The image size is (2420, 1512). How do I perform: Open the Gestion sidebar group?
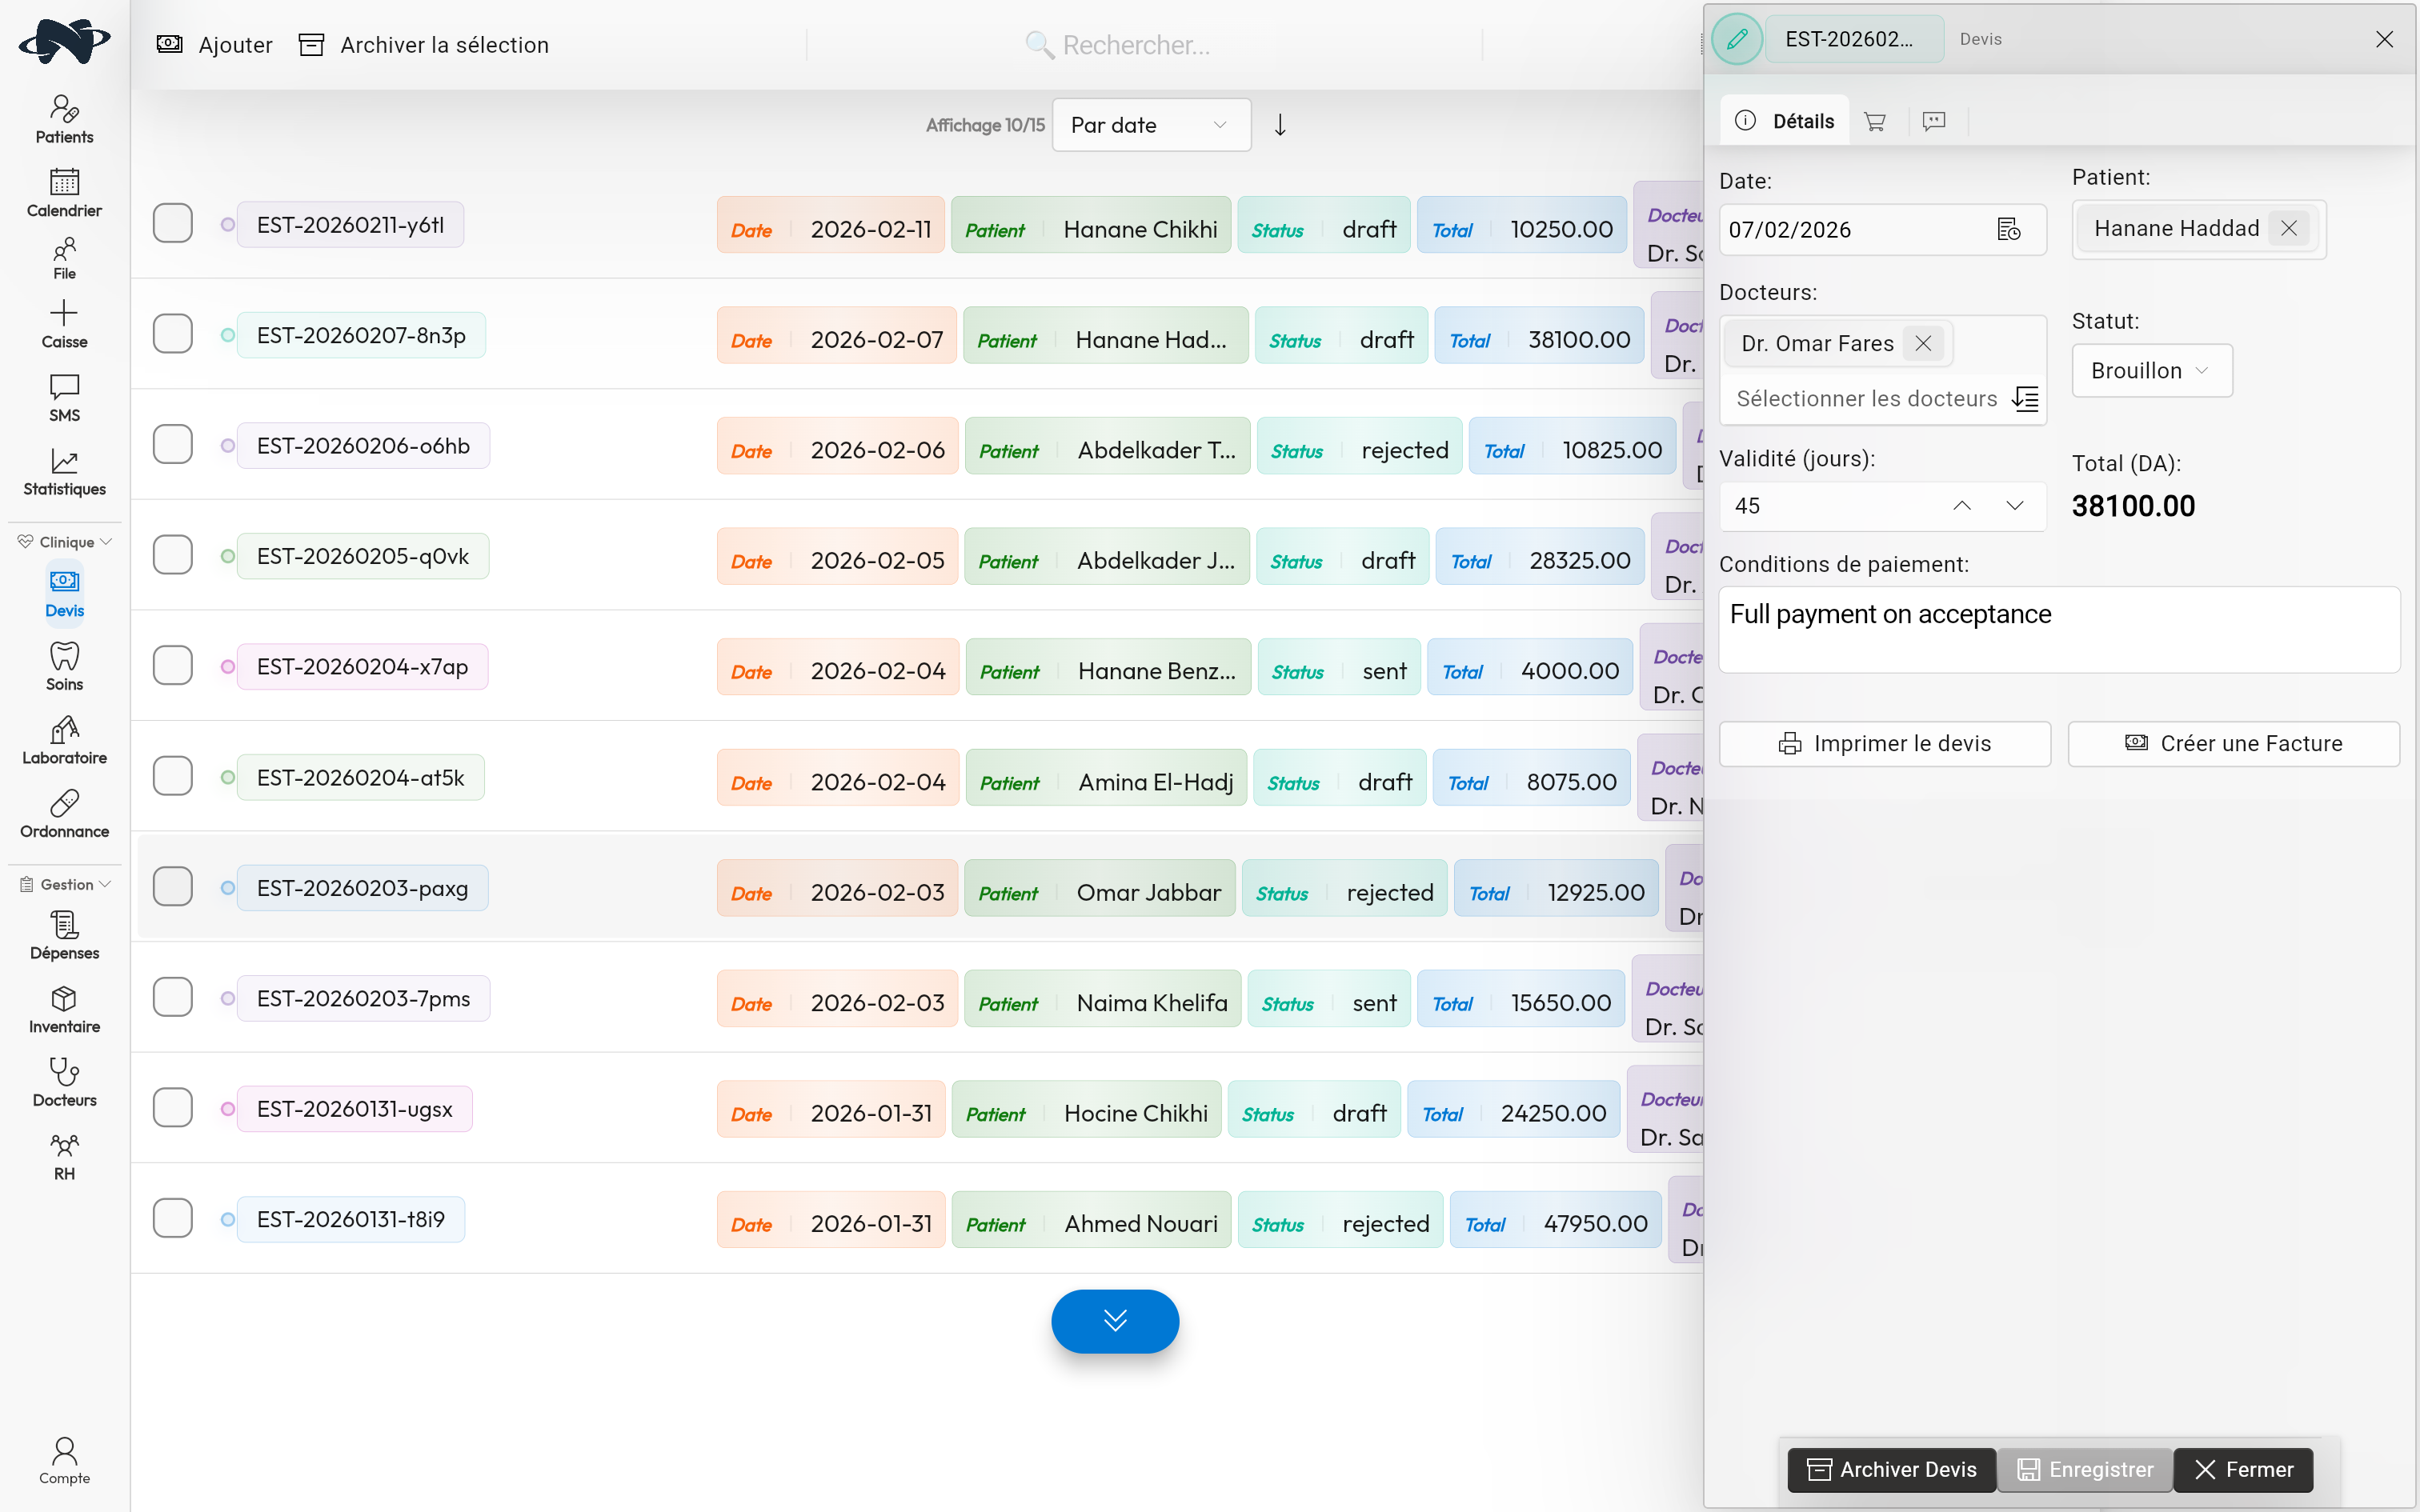click(64, 884)
